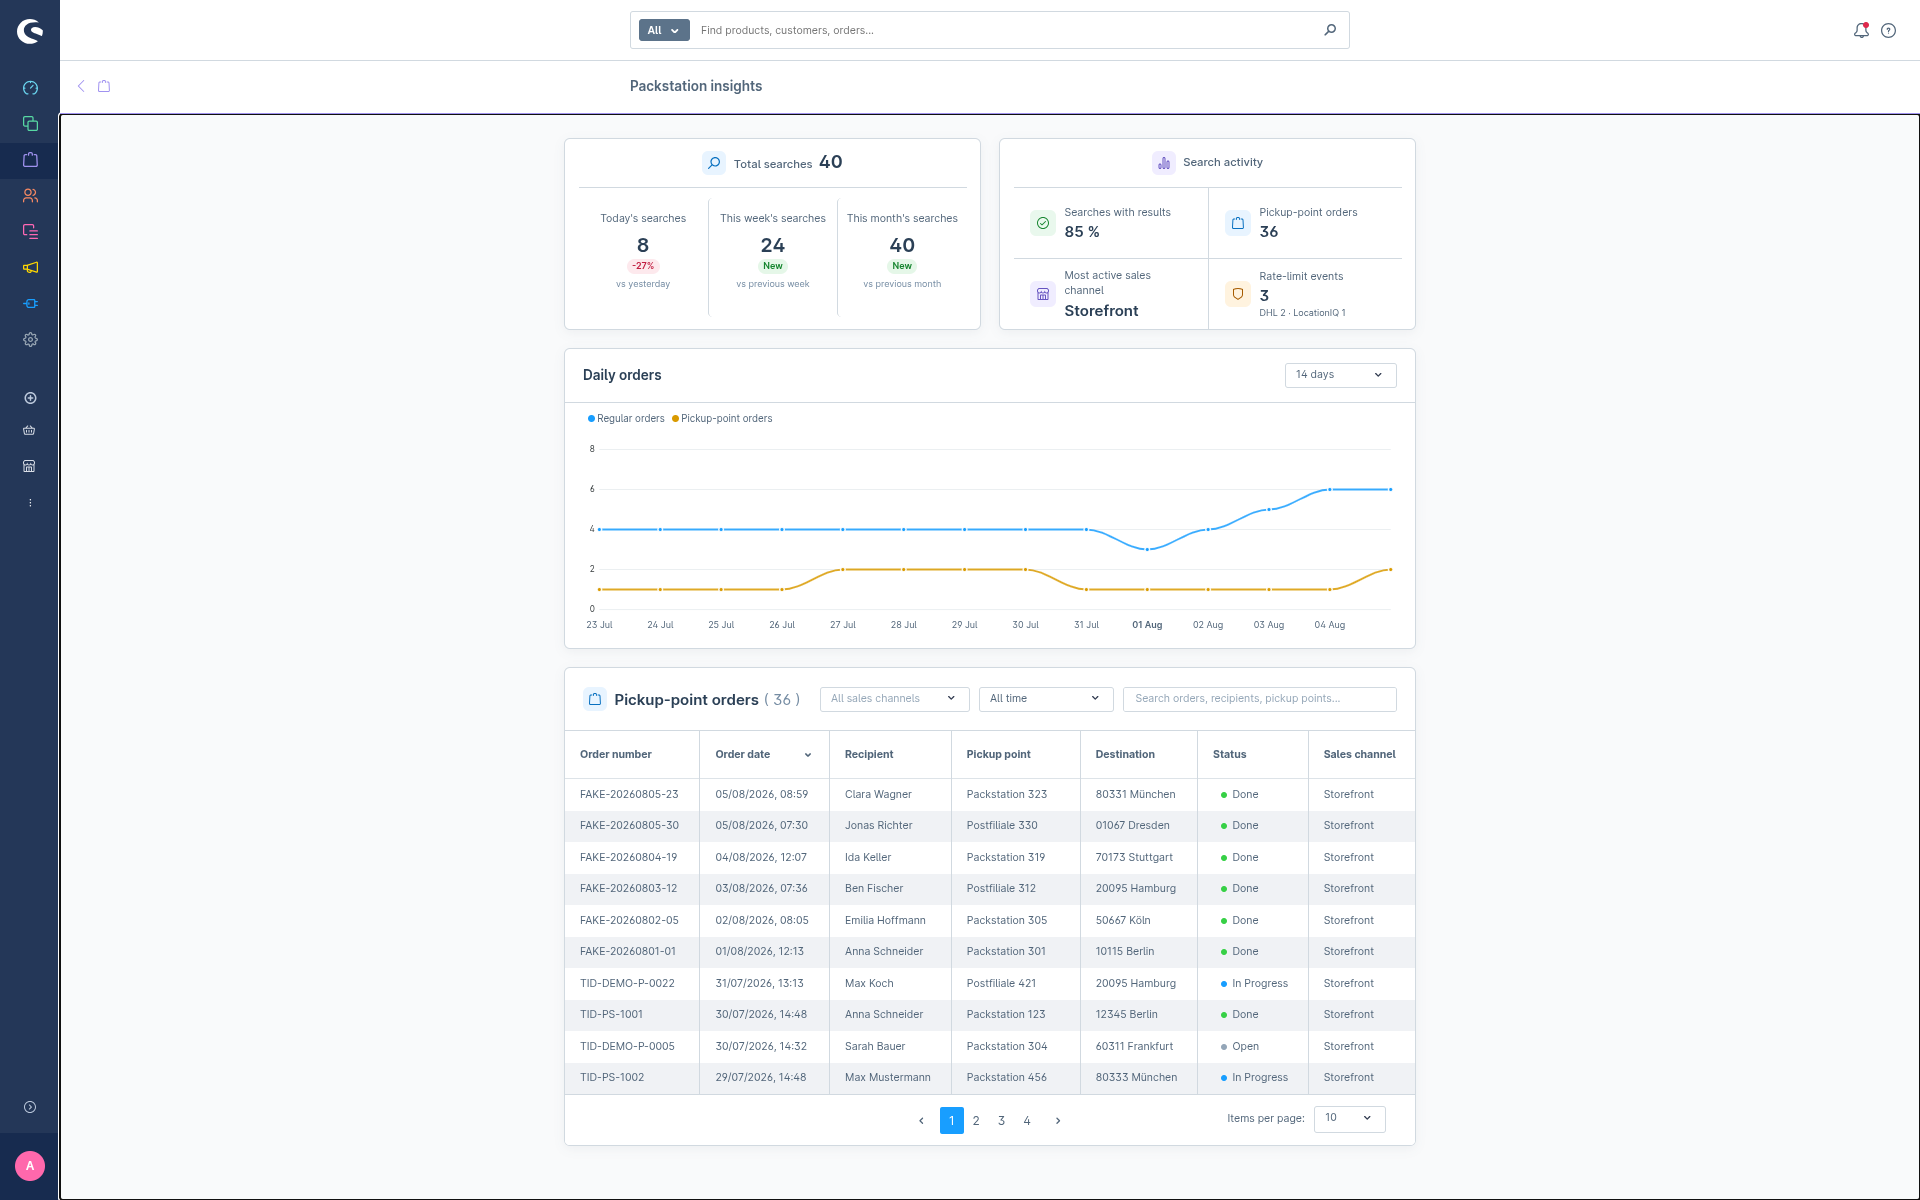This screenshot has width=1920, height=1200.
Task: Sort by Order date column
Action: coord(764,755)
